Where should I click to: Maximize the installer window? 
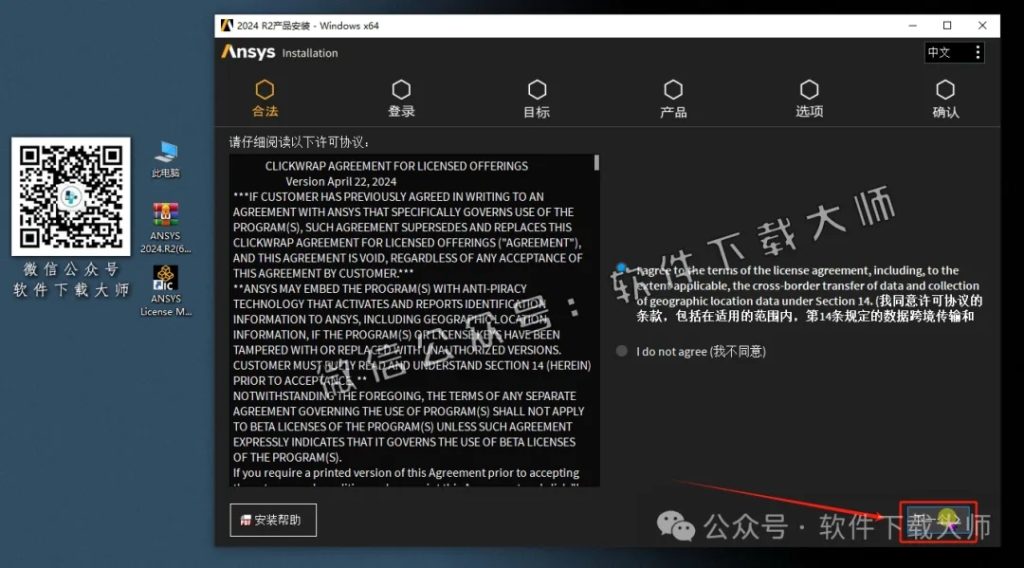947,25
